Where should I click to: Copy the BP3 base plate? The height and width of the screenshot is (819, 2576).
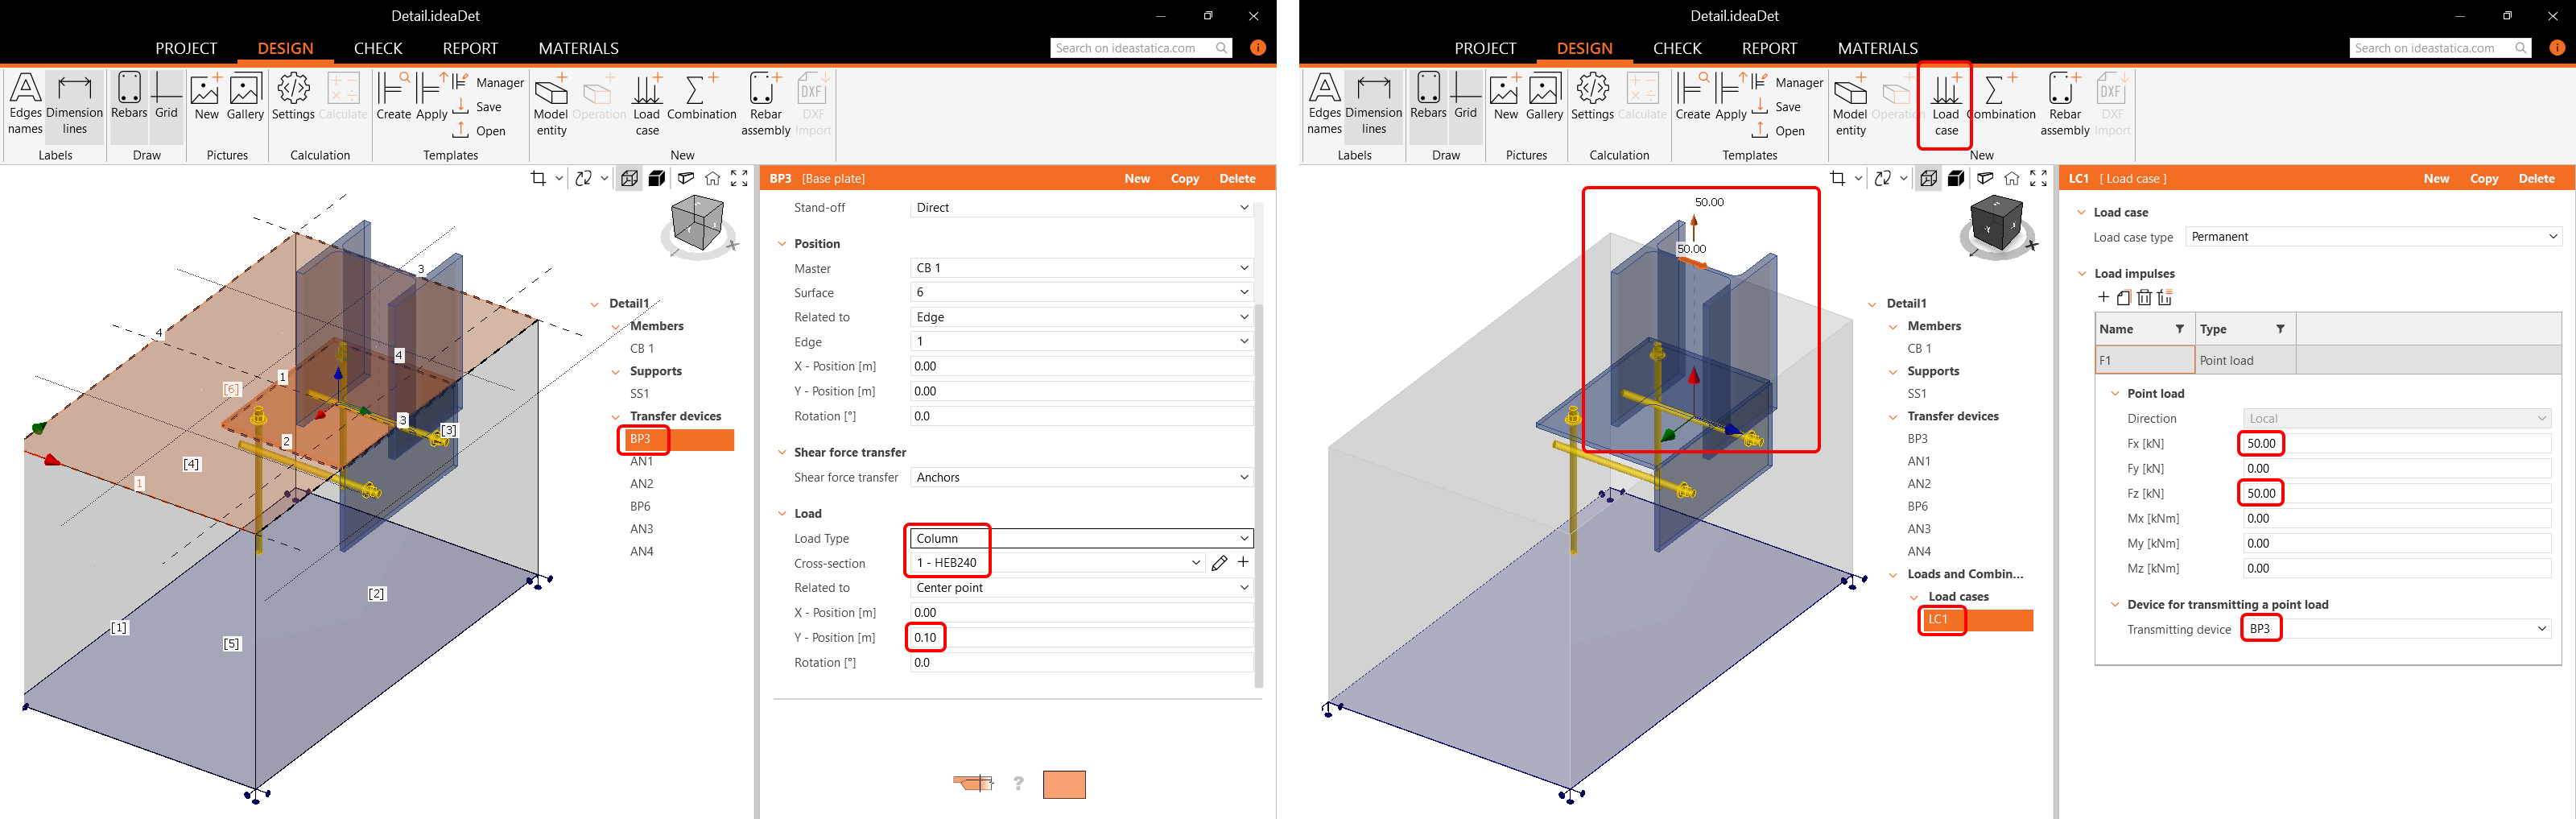click(1184, 178)
